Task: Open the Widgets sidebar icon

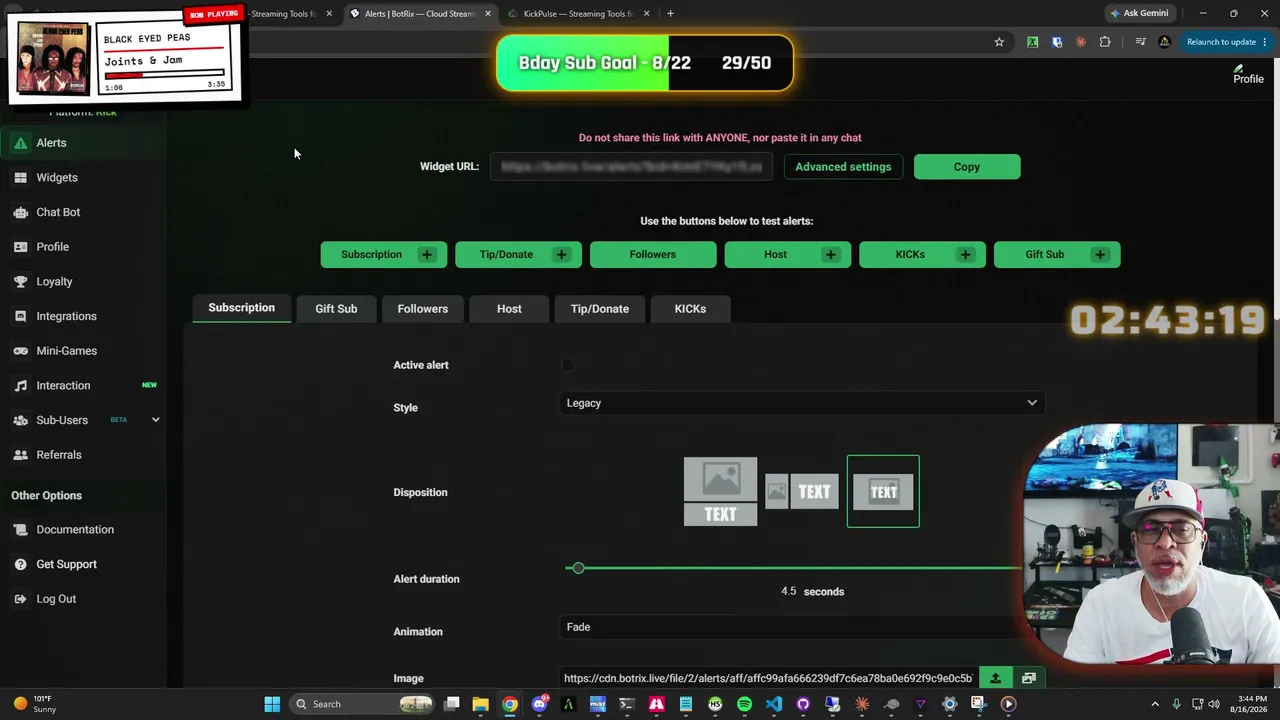Action: pyautogui.click(x=20, y=178)
